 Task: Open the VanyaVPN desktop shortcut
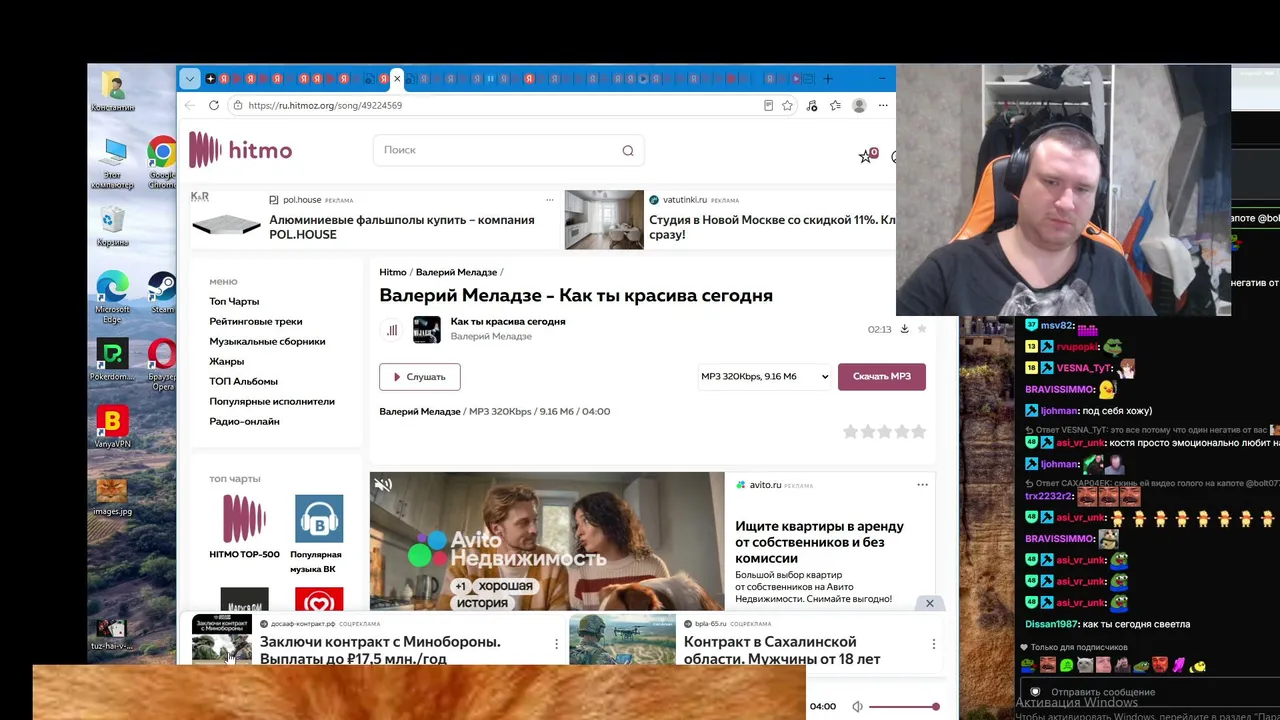point(113,427)
